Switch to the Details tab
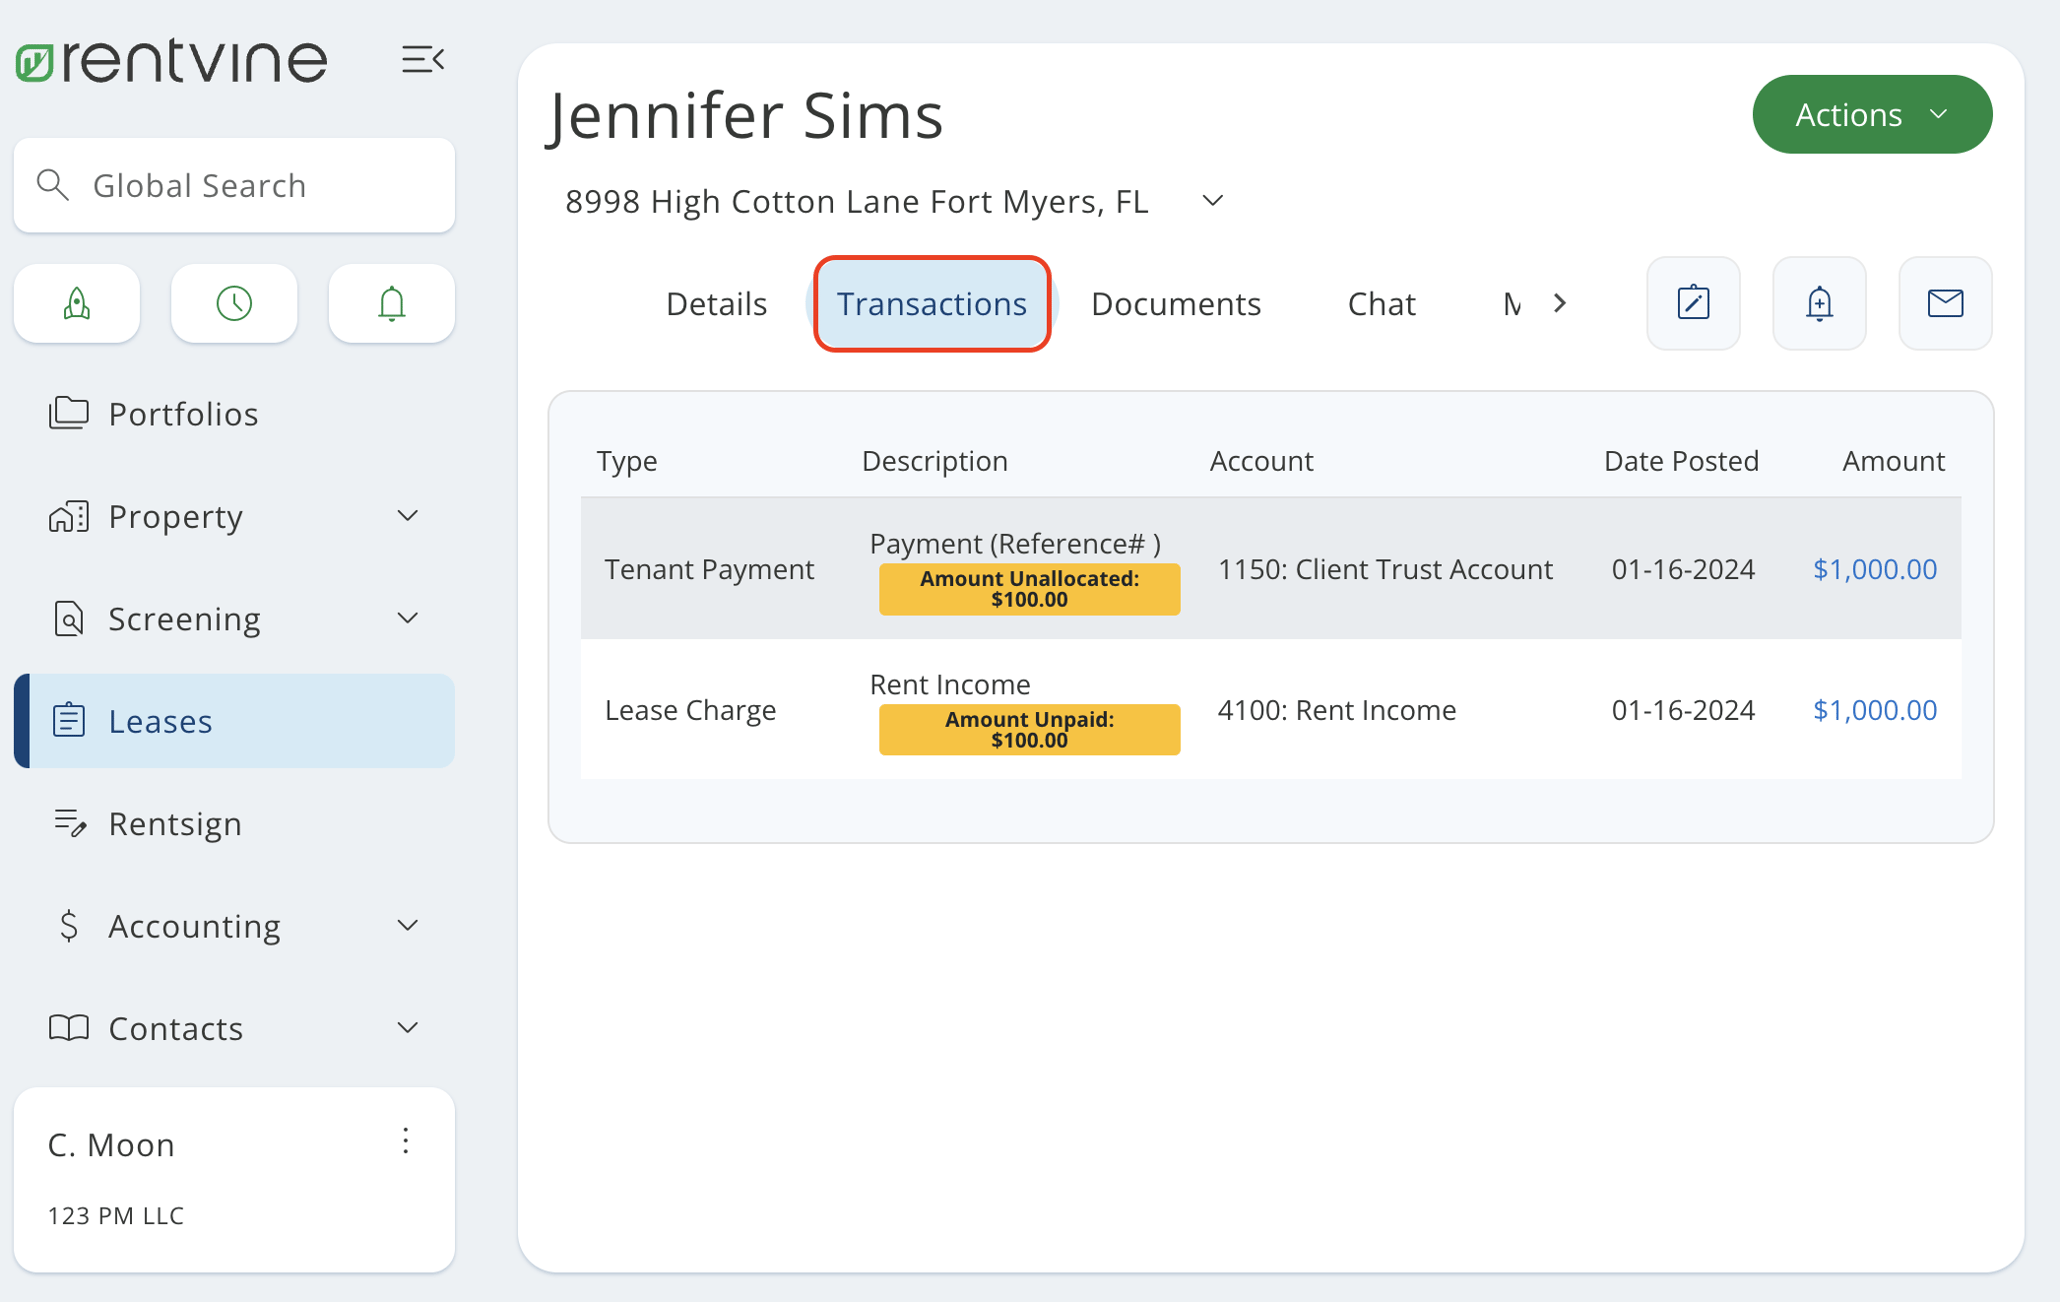The width and height of the screenshot is (2060, 1302). (716, 303)
